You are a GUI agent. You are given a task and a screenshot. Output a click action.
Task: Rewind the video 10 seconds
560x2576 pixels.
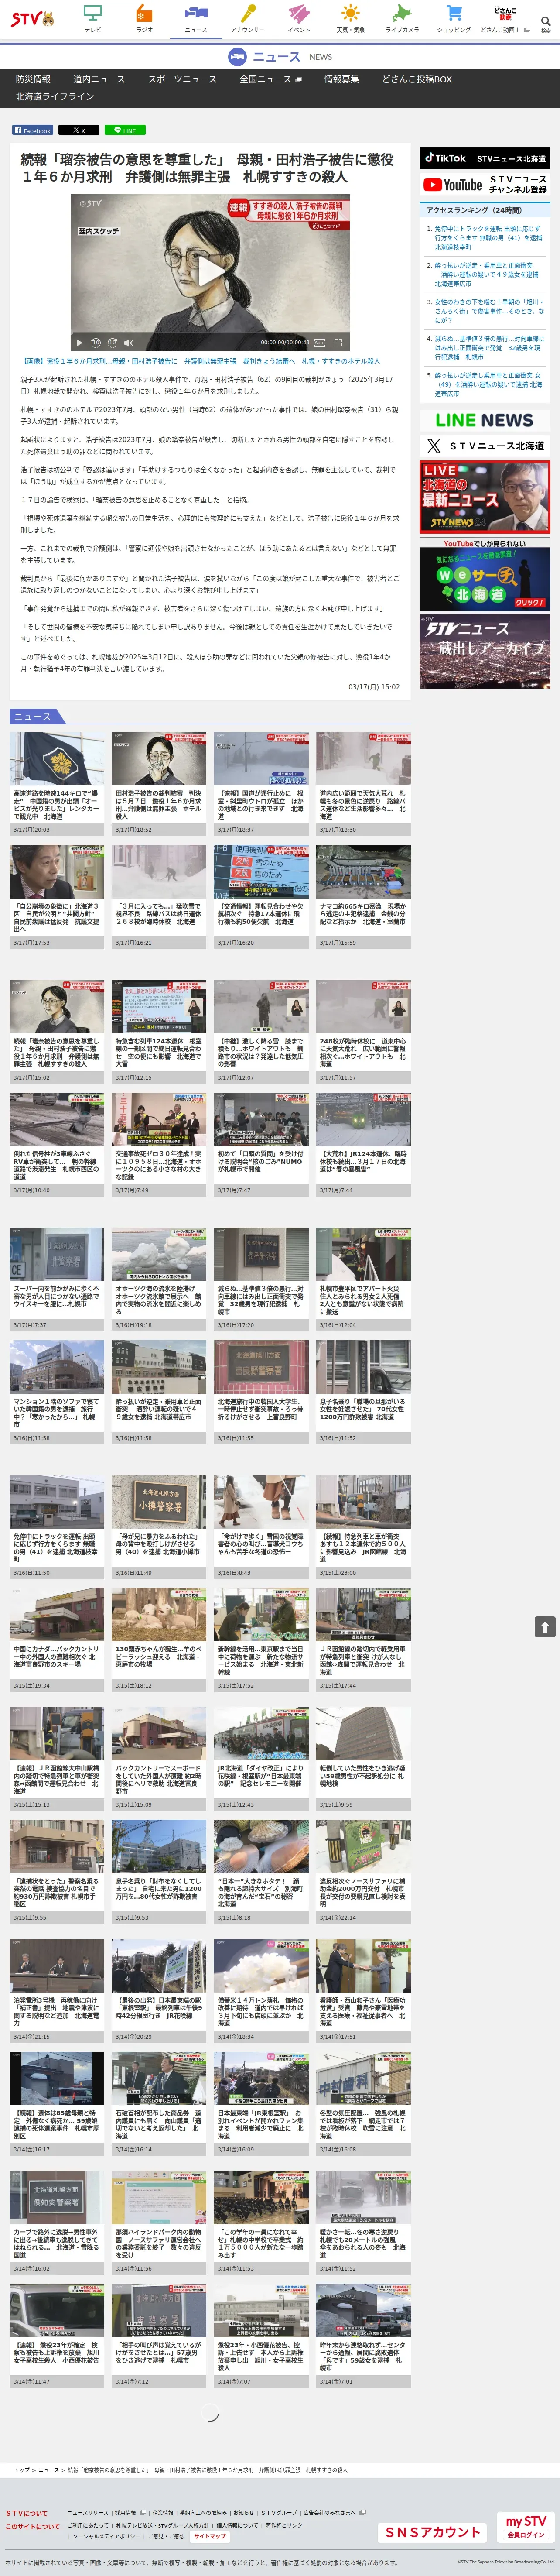[x=96, y=342]
